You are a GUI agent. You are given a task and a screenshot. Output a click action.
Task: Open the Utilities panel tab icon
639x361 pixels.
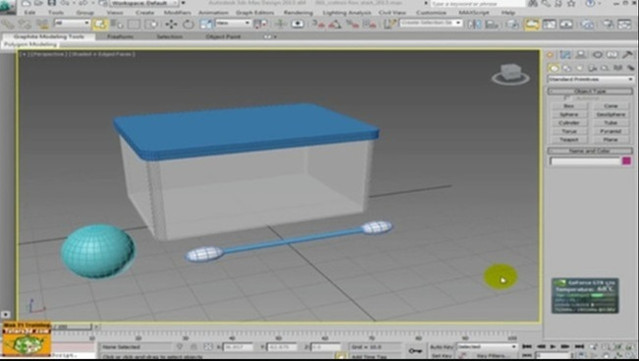(628, 55)
